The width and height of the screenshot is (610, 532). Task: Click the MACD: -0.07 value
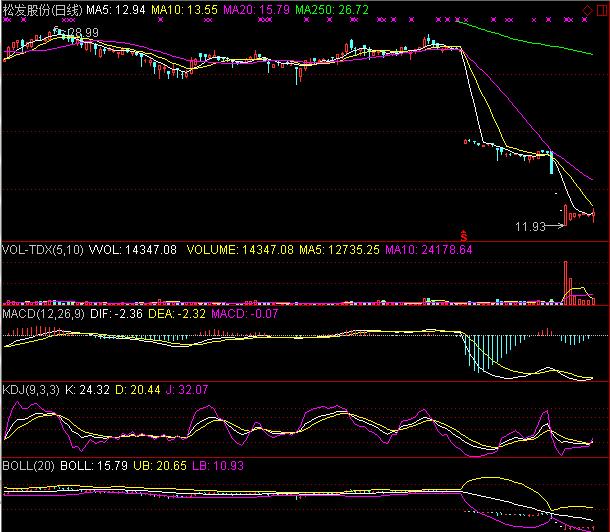tap(245, 314)
